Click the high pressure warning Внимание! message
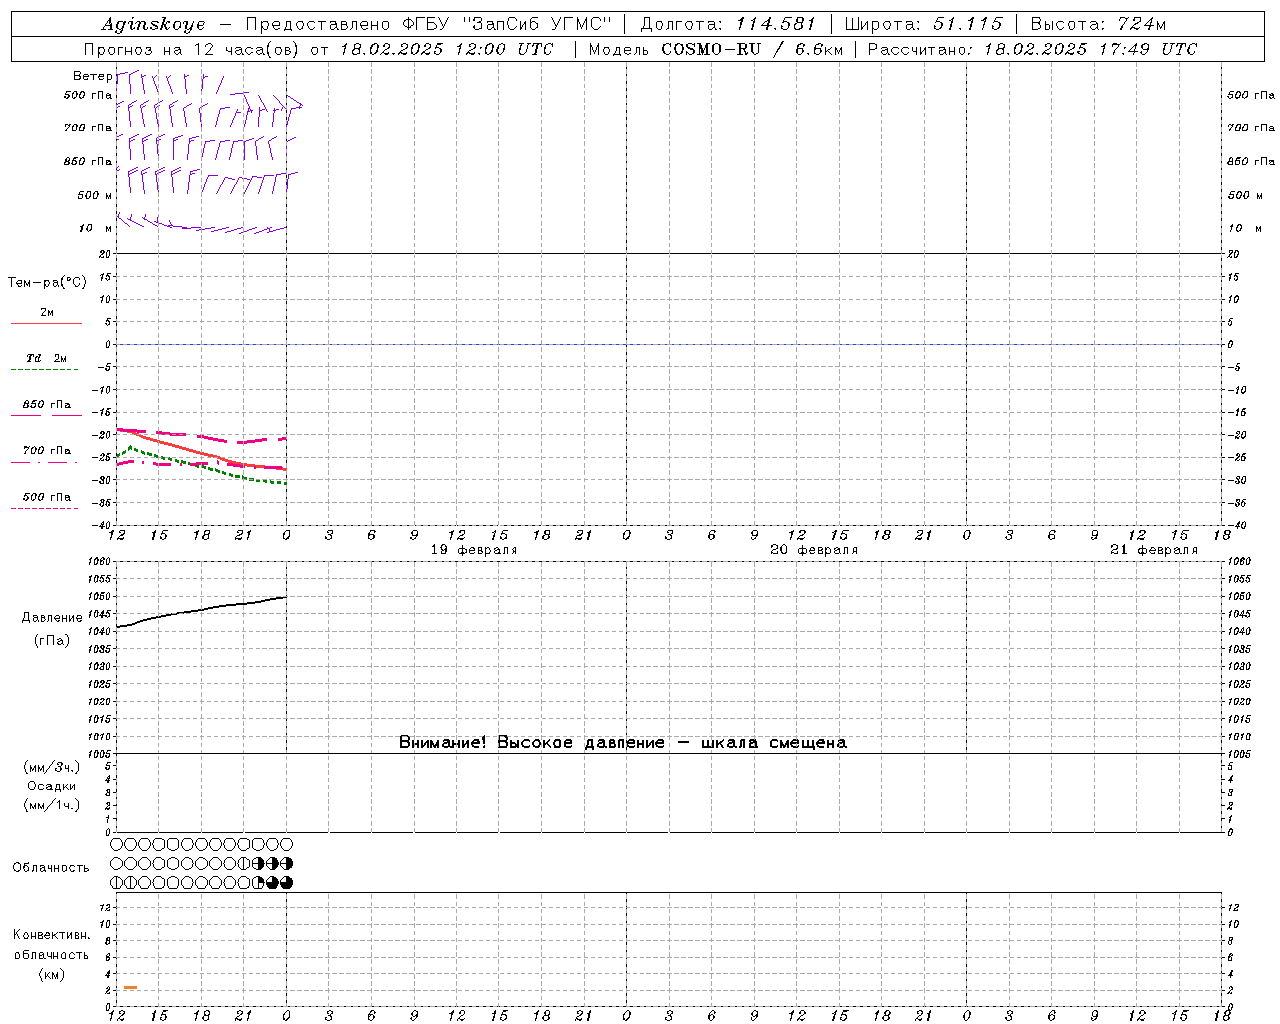The height and width of the screenshot is (1024, 1280). tap(623, 742)
